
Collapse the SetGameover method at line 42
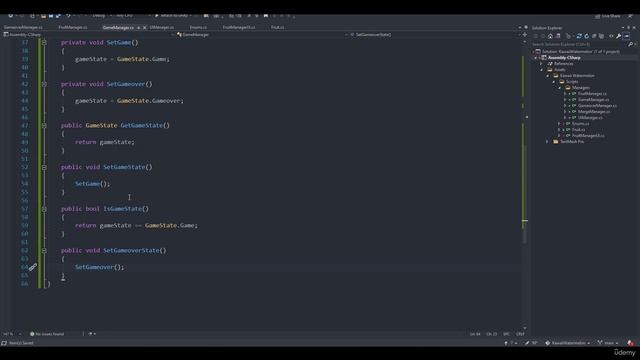click(44, 84)
